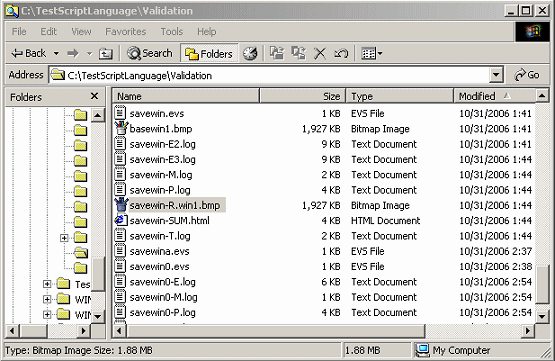
Task: Select savewin.evs file icon
Action: pos(120,113)
